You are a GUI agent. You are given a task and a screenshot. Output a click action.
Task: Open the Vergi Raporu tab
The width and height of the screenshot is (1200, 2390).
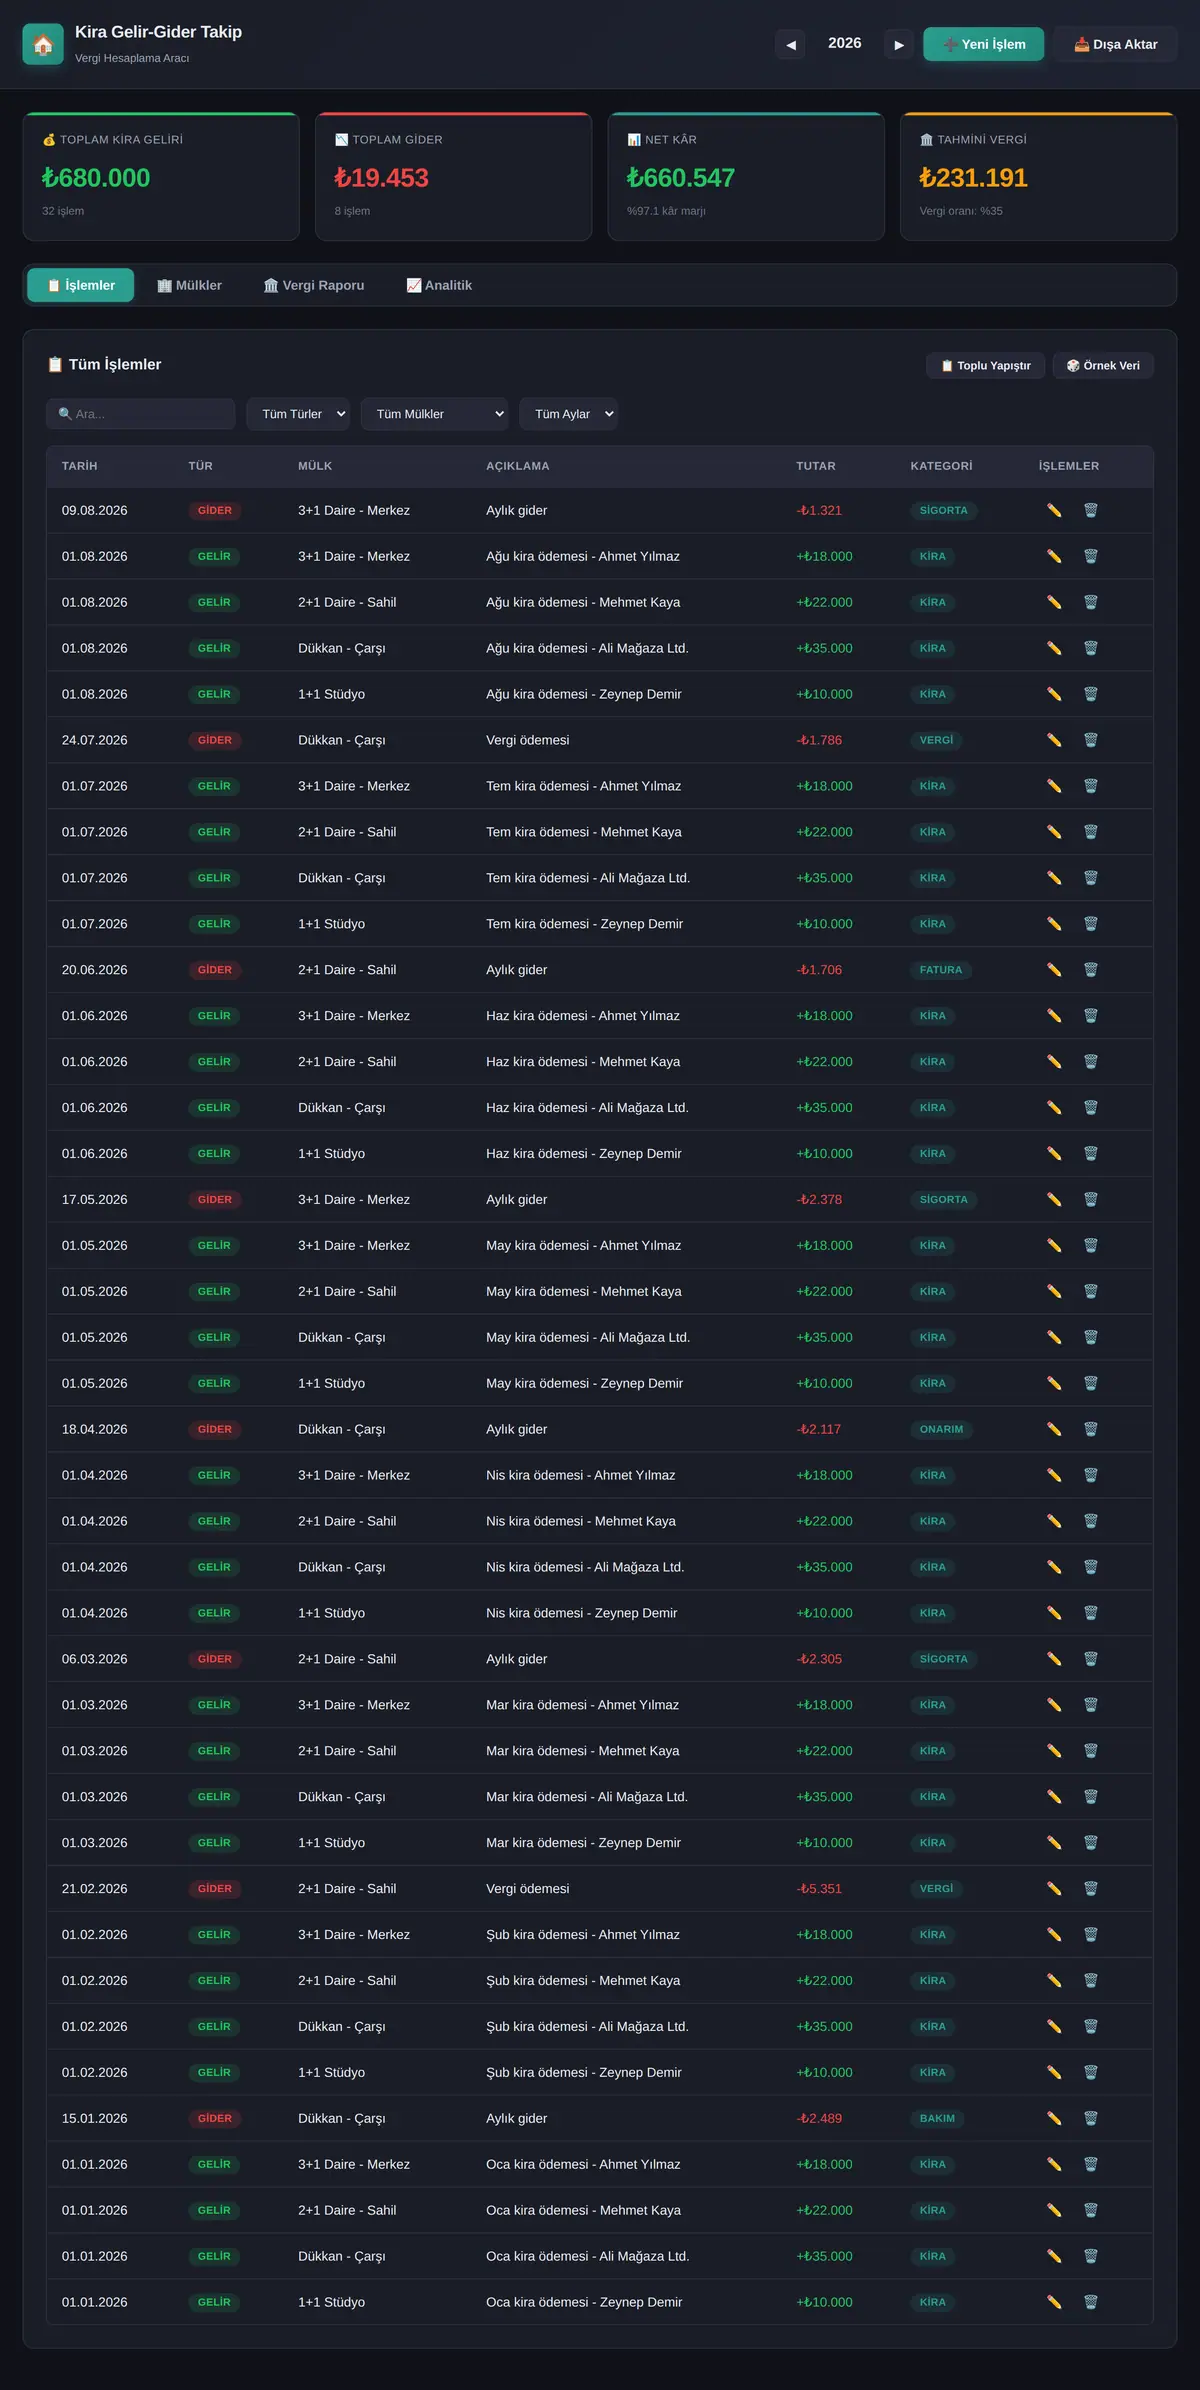click(314, 286)
